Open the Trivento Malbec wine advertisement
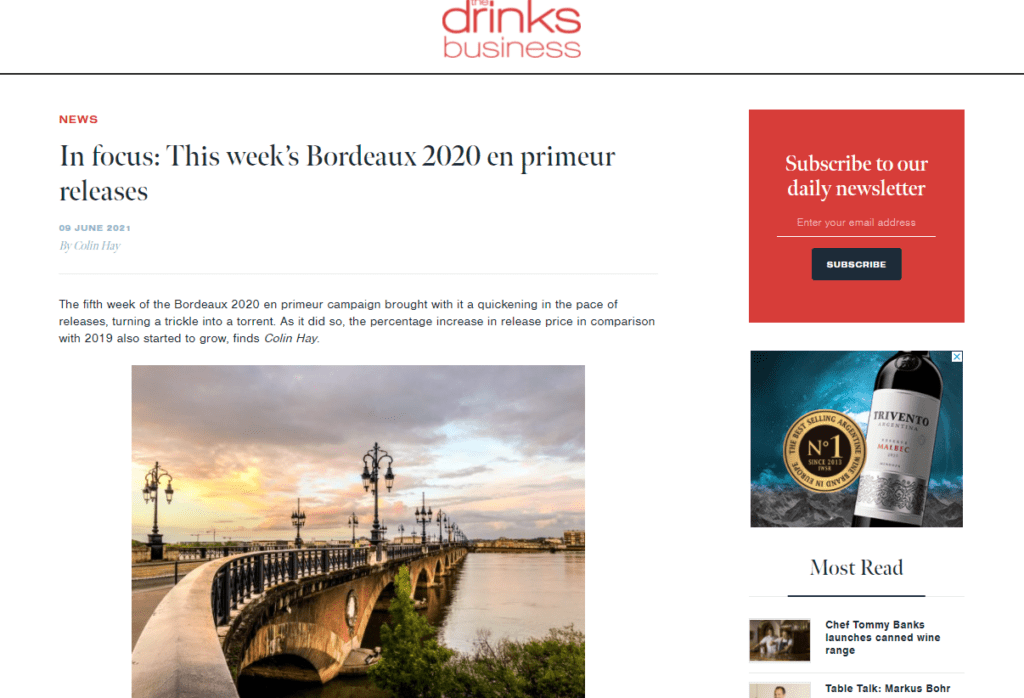This screenshot has width=1024, height=698. [x=856, y=439]
